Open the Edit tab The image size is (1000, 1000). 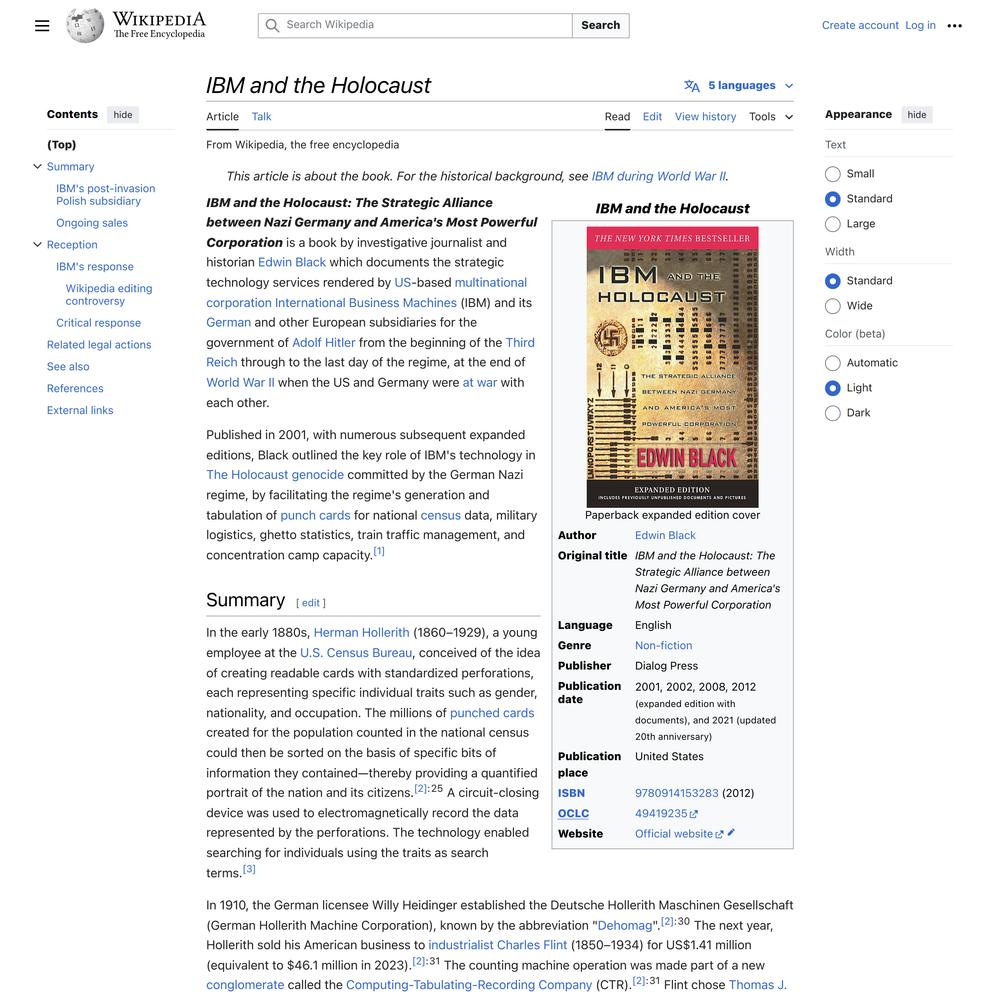click(652, 117)
